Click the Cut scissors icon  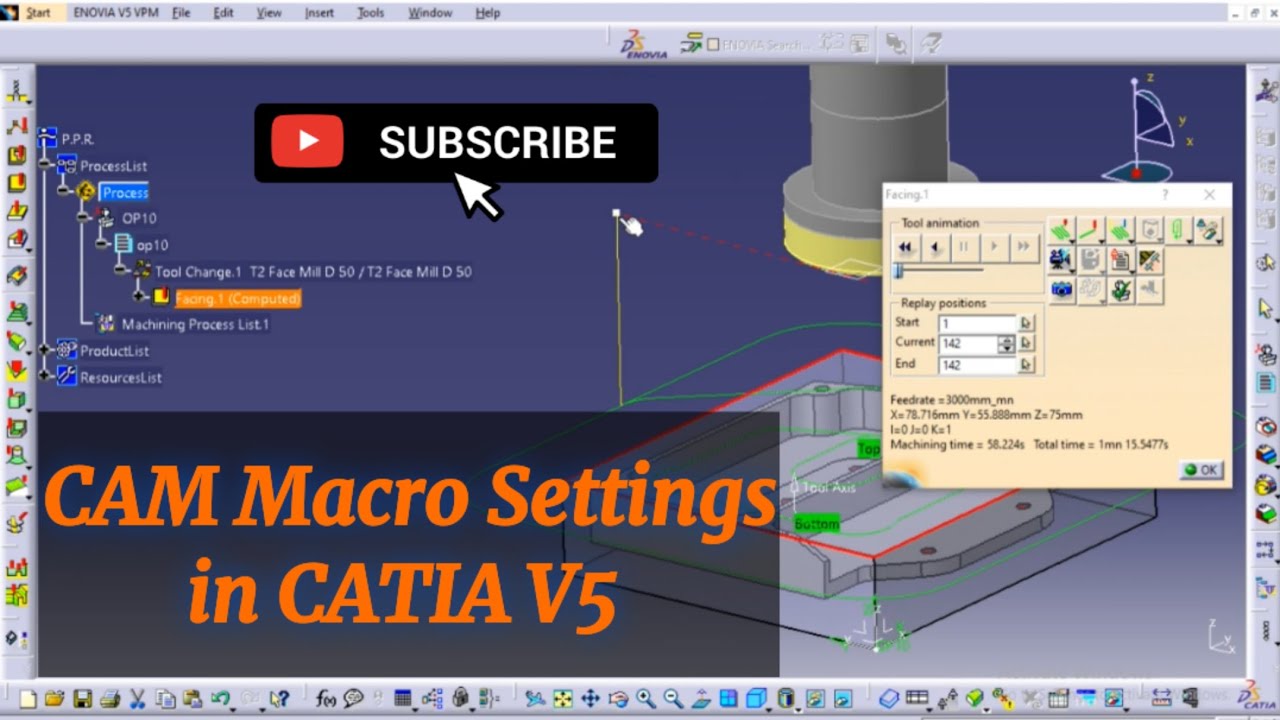[138, 698]
